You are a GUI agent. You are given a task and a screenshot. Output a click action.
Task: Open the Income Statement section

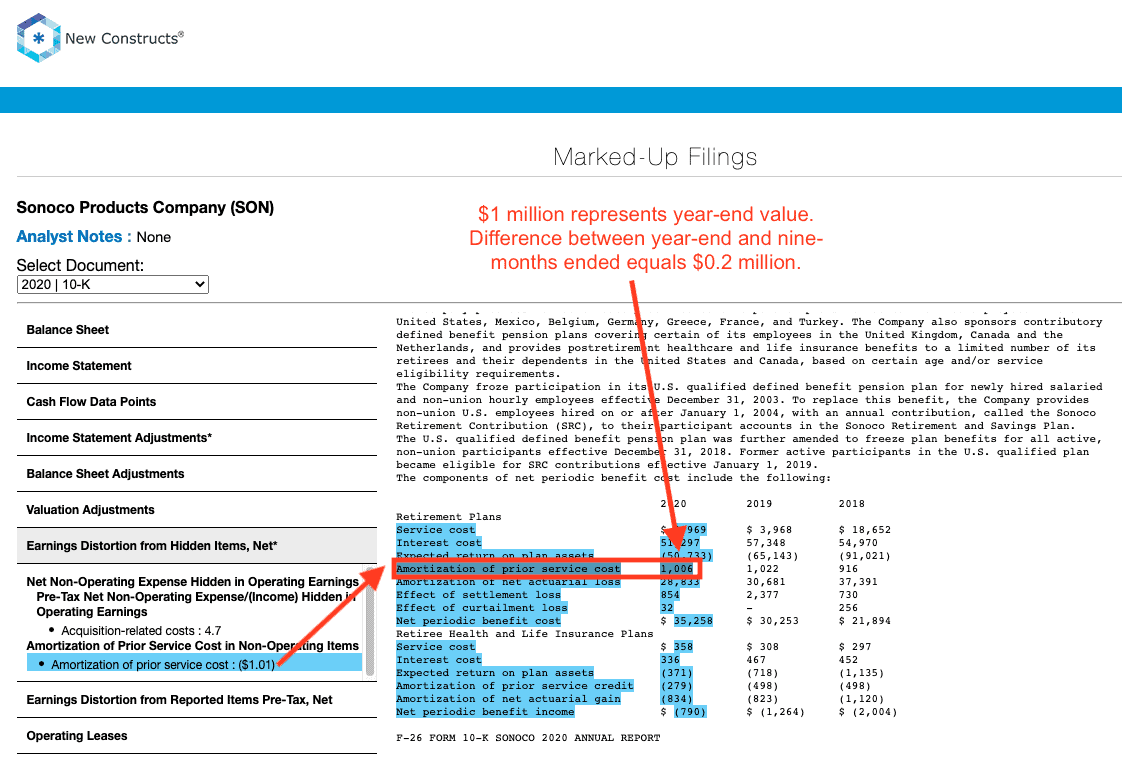pos(197,366)
